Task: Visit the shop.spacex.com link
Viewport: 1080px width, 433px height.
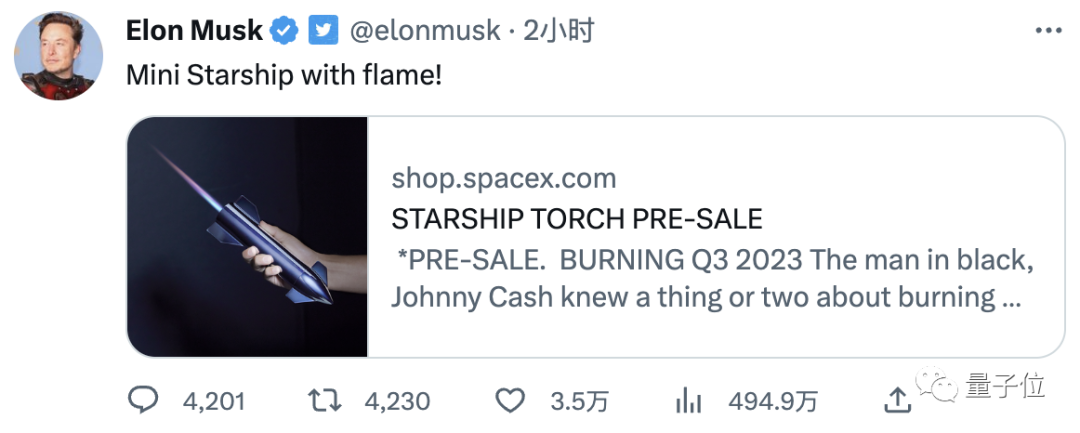Action: (x=503, y=179)
